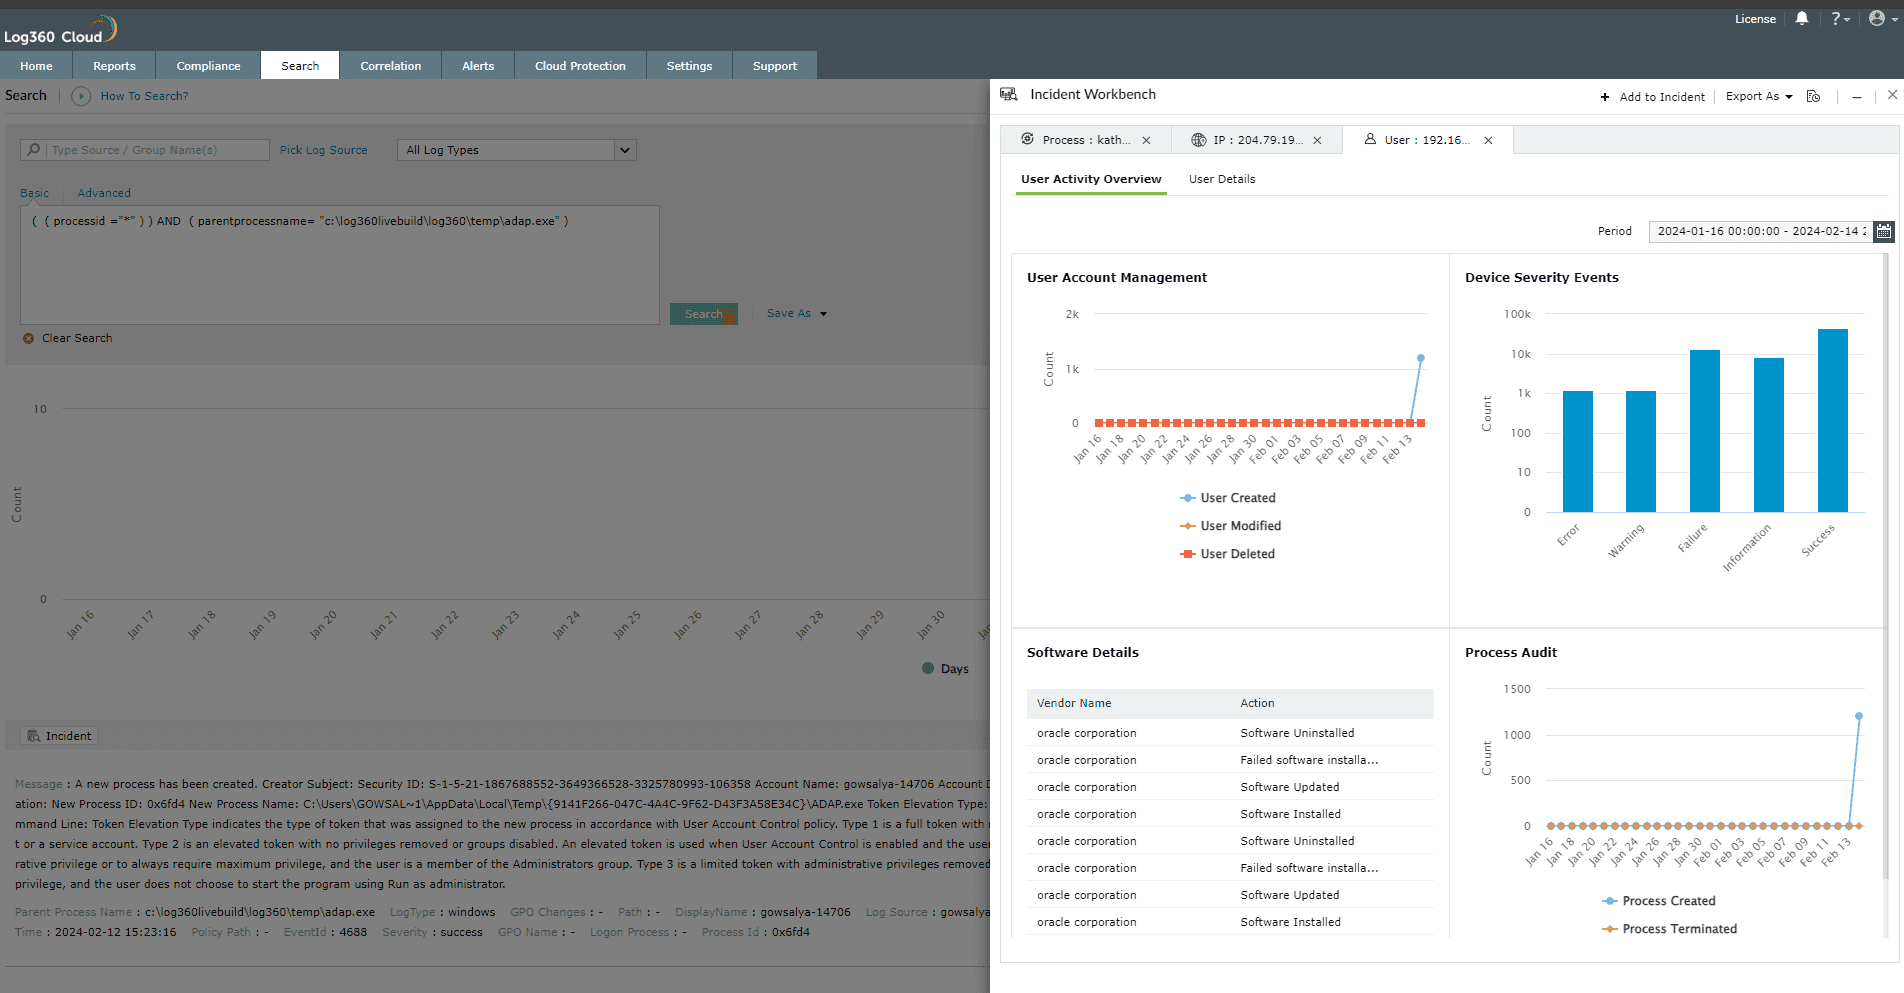Toggle the Days legend in search chart
The height and width of the screenshot is (993, 1904).
pyautogui.click(x=945, y=669)
